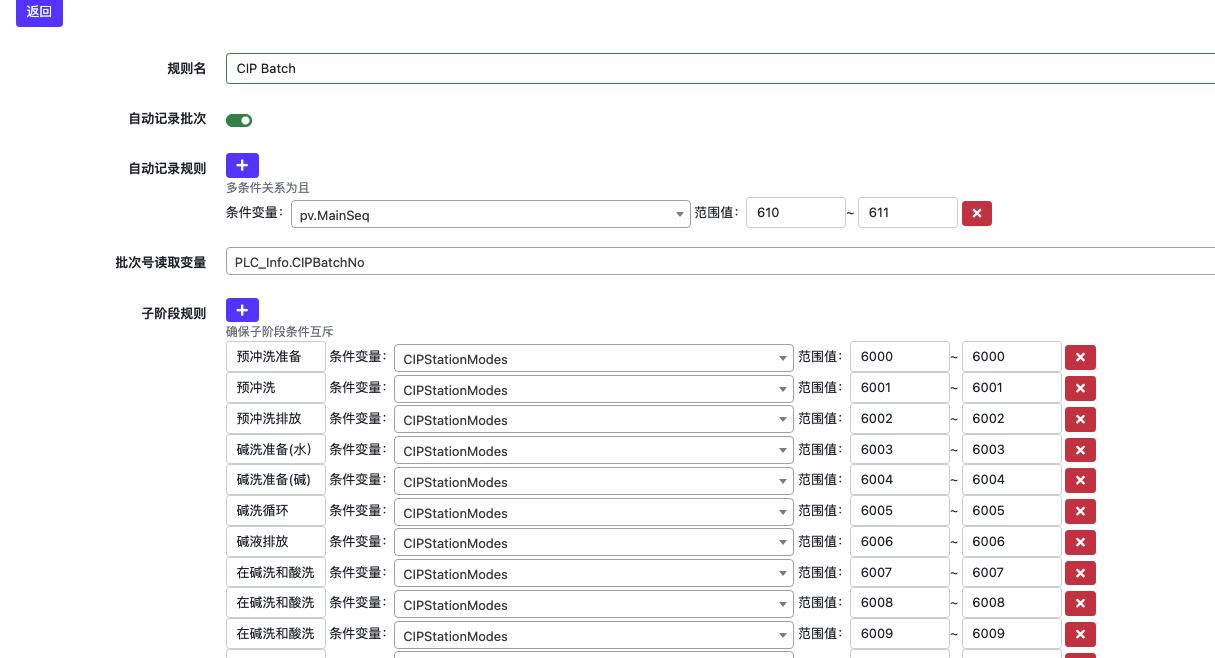Toggle the 自动记录批次 switch off
The height and width of the screenshot is (658, 1215).
click(239, 120)
